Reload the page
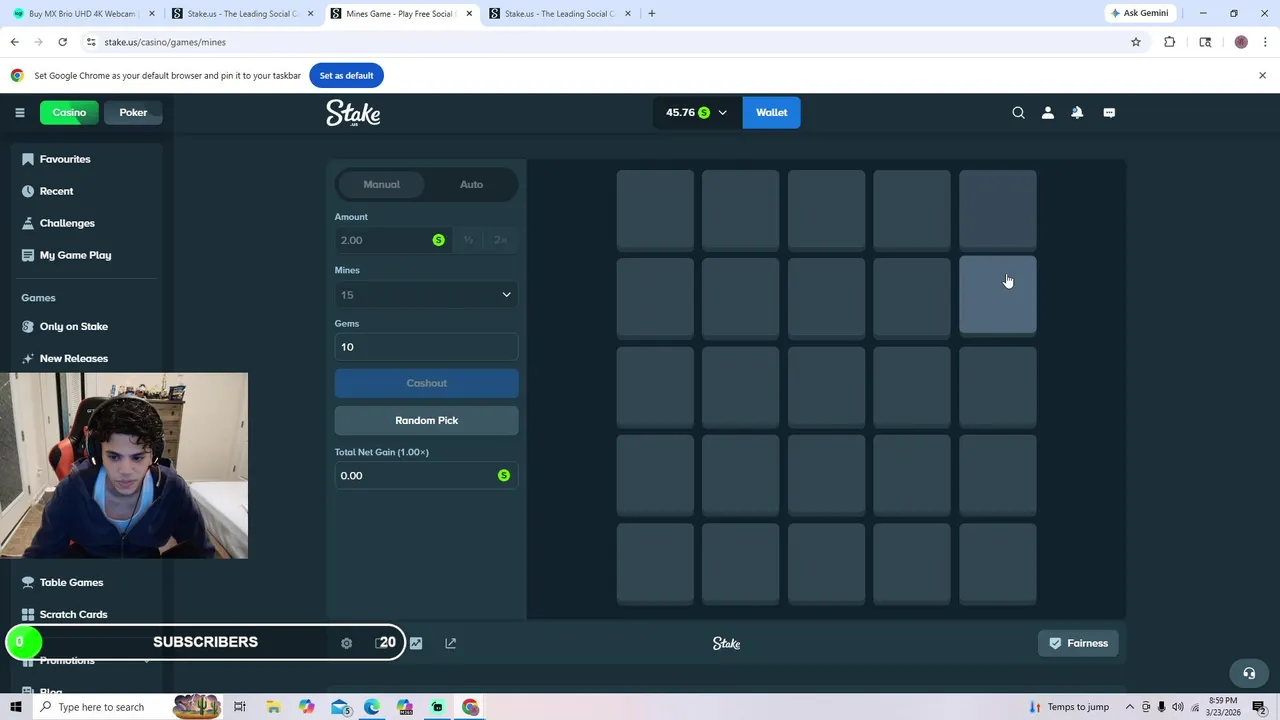This screenshot has height=720, width=1280. [x=62, y=42]
